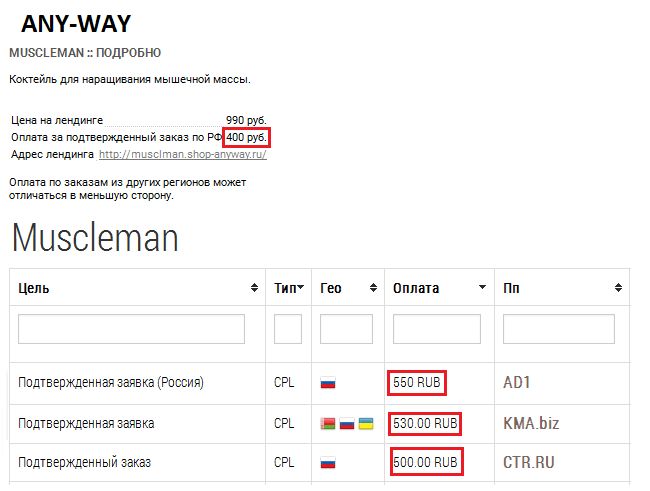Click the Ukraine flag in KMA.biz row
Viewport: 650px width, 491px height.
tap(366, 423)
